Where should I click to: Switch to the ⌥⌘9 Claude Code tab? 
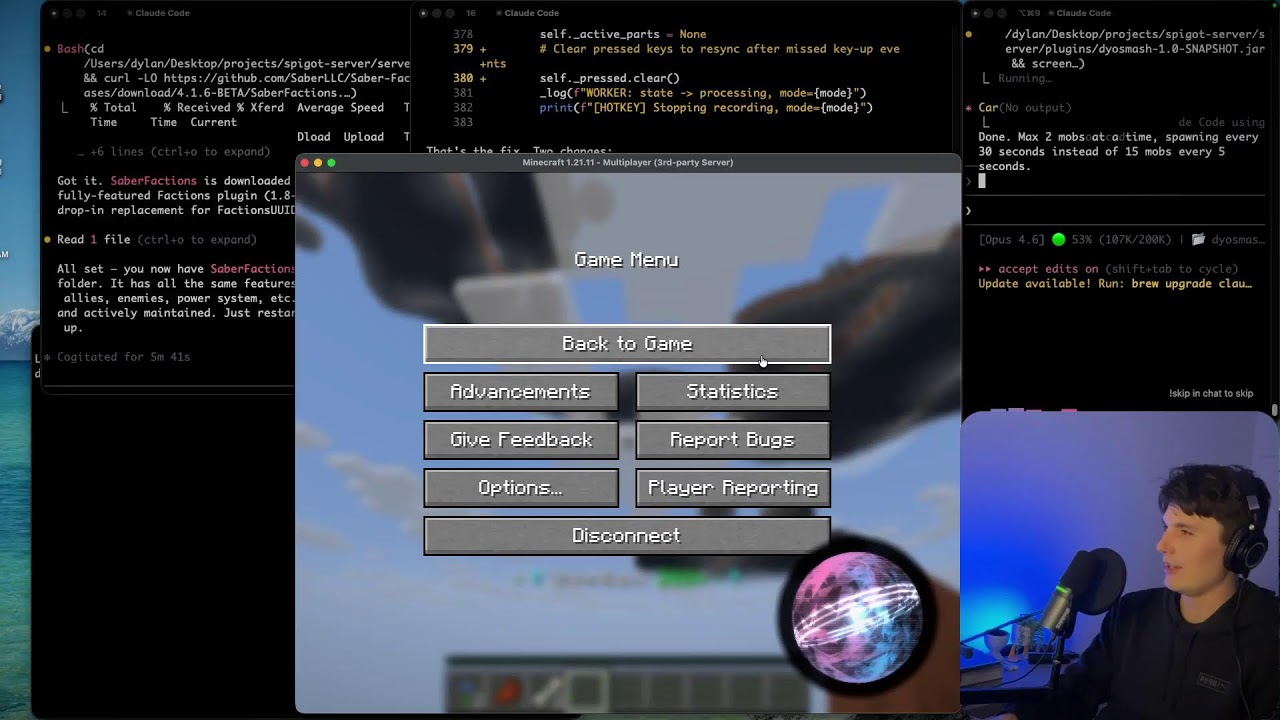coord(1064,13)
